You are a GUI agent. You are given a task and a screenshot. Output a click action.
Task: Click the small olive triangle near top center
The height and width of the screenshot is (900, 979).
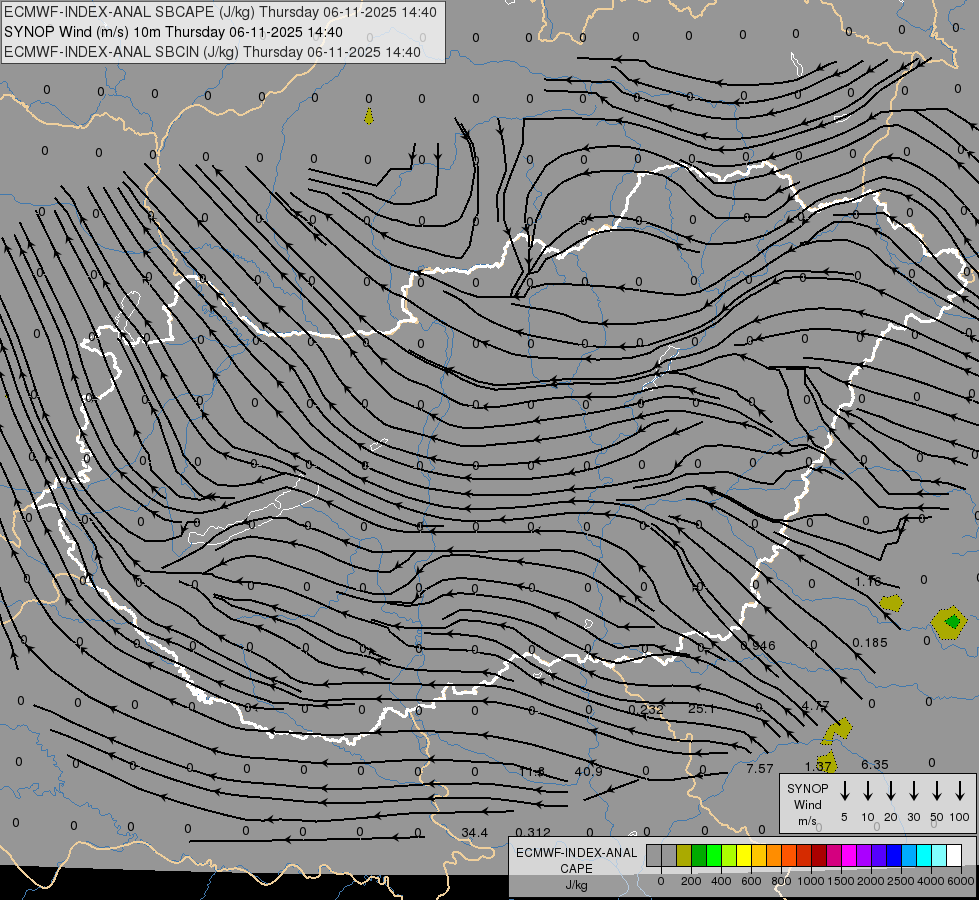[x=369, y=117]
